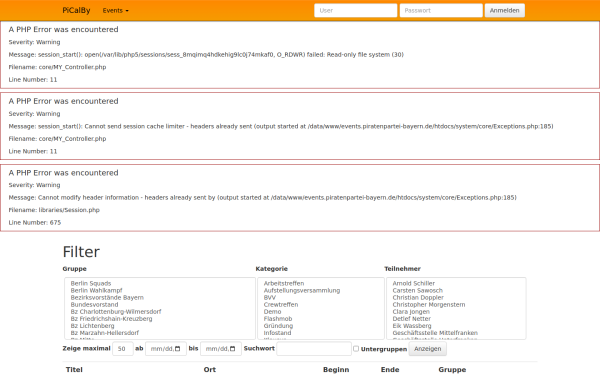Select Bz Charlottenburg-Wilmersdorf group
Screen dimensions: 600x375
pyautogui.click(x=116, y=312)
